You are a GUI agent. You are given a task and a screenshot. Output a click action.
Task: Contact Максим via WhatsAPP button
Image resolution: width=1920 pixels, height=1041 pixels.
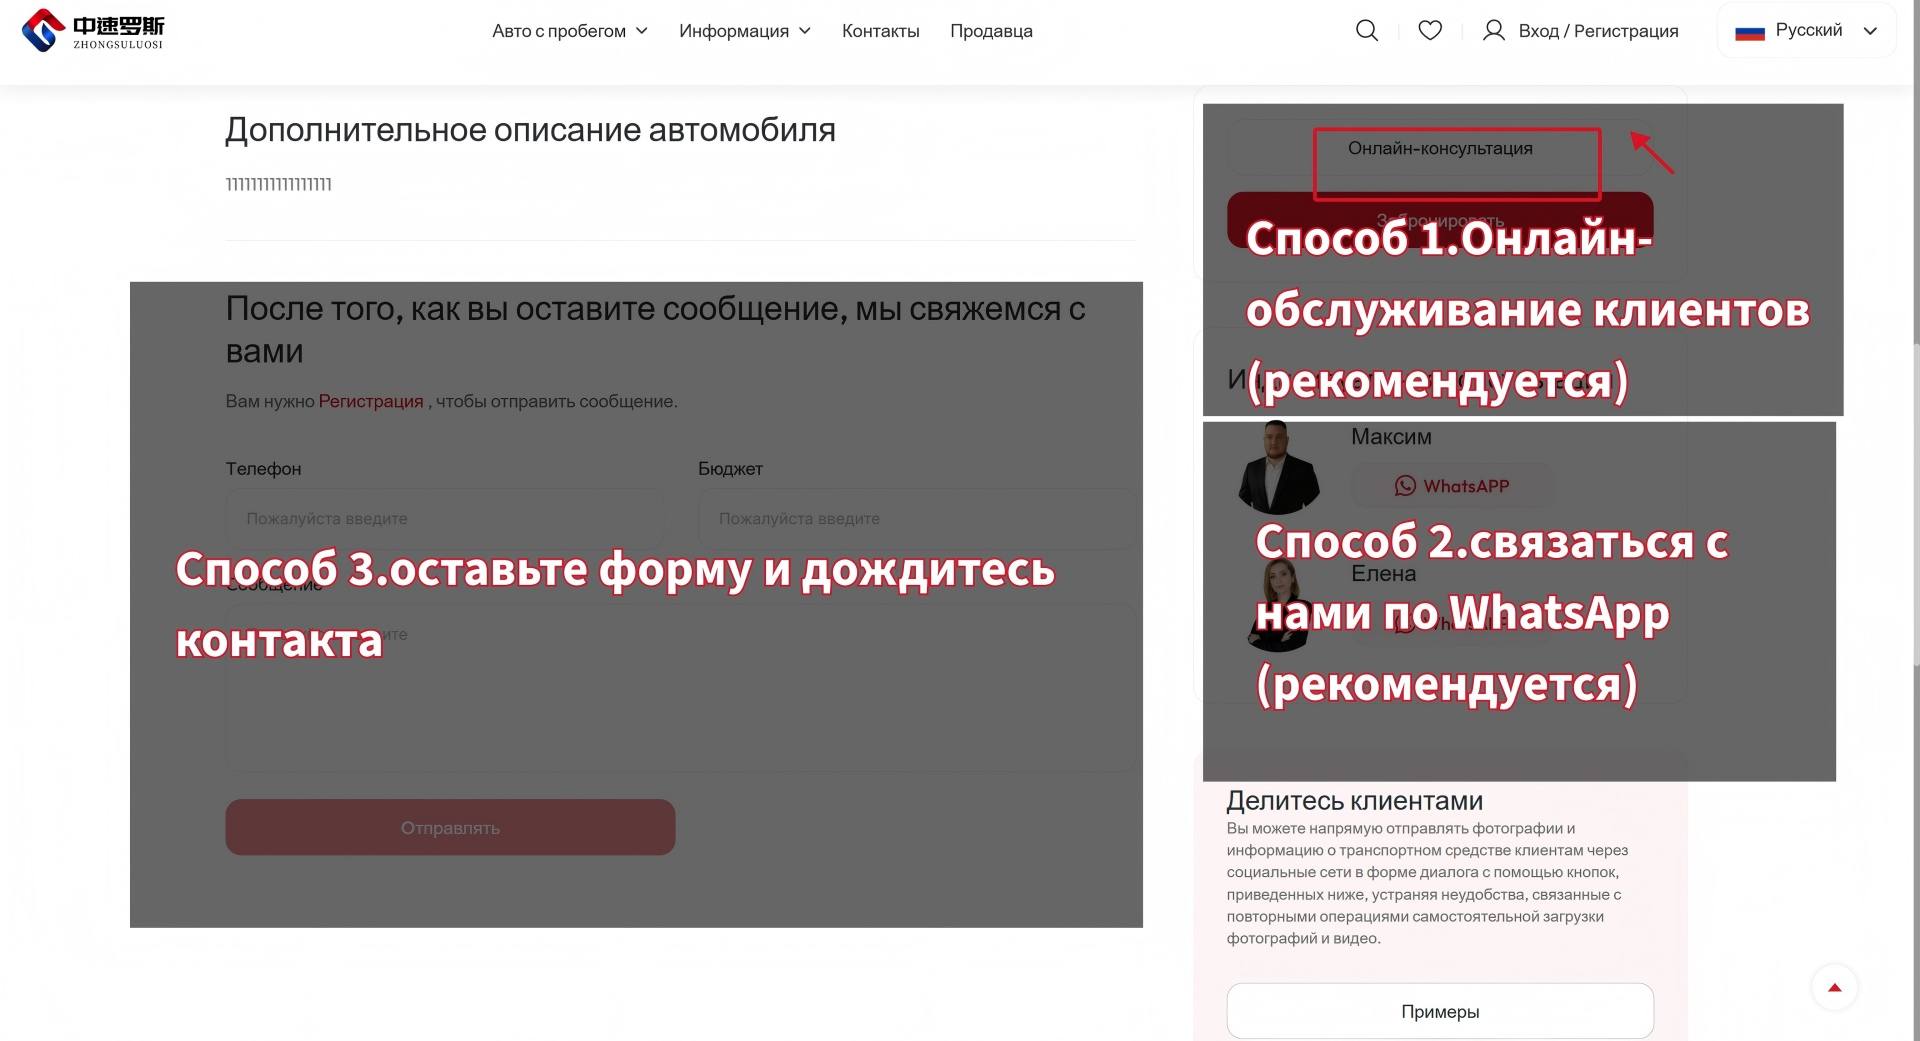1452,486
